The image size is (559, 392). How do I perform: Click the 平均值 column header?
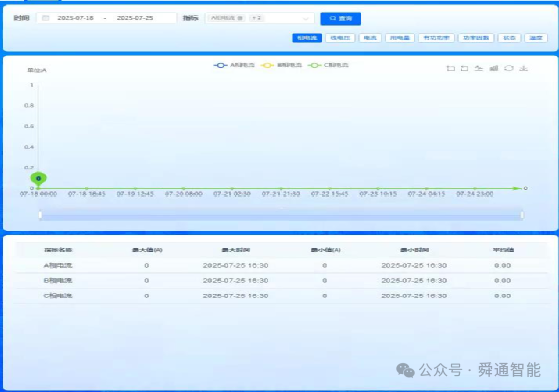pos(503,250)
